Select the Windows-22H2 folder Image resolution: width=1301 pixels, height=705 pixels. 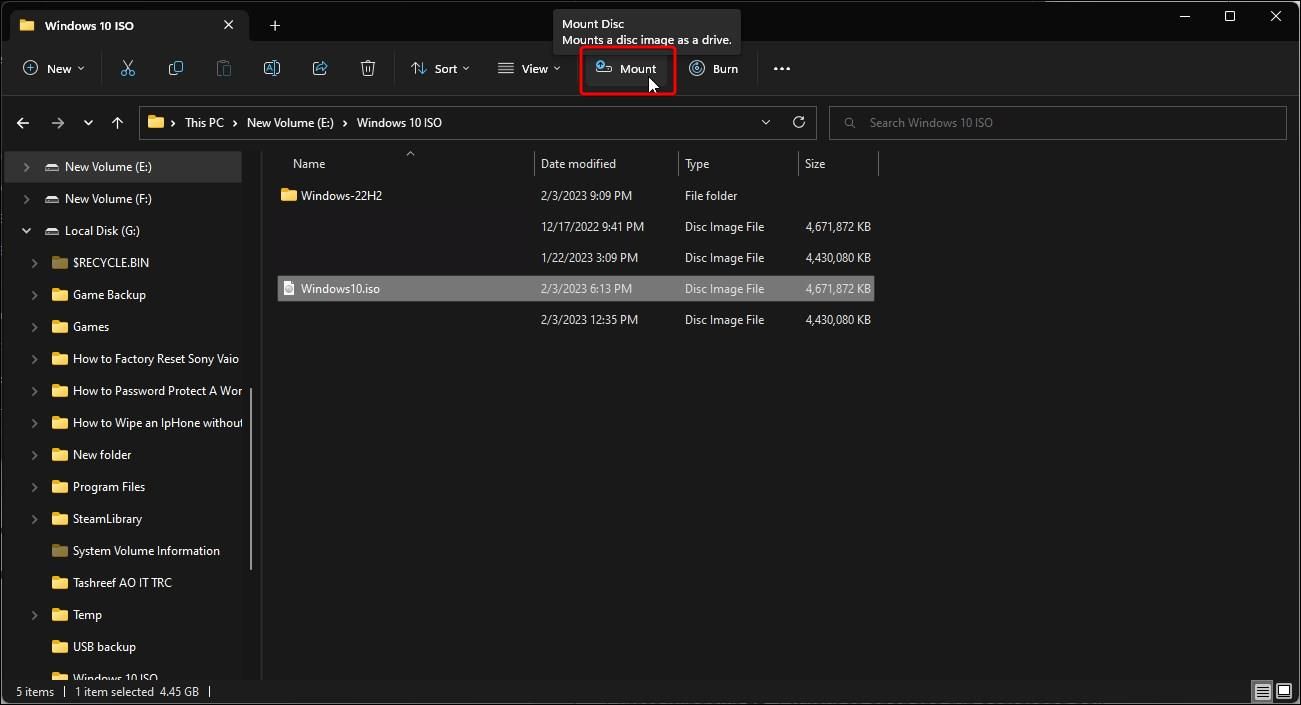576,195
